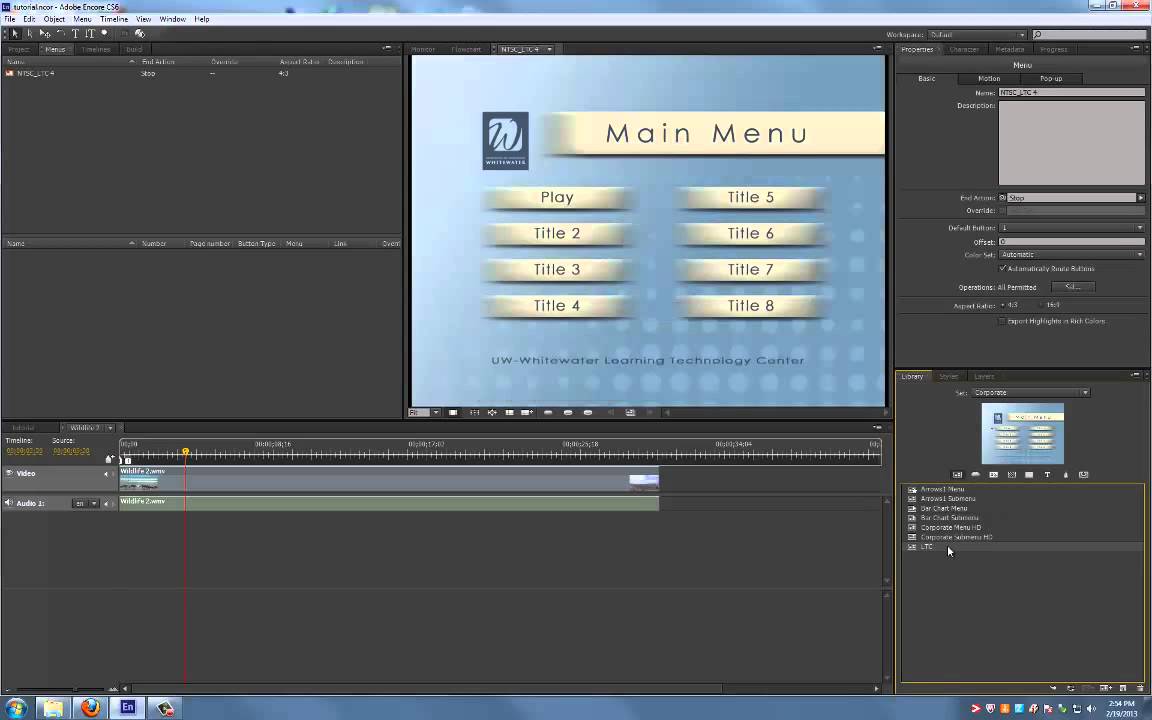Click the Operations Set button
Screen dimensions: 1152x720
(x=1073, y=287)
